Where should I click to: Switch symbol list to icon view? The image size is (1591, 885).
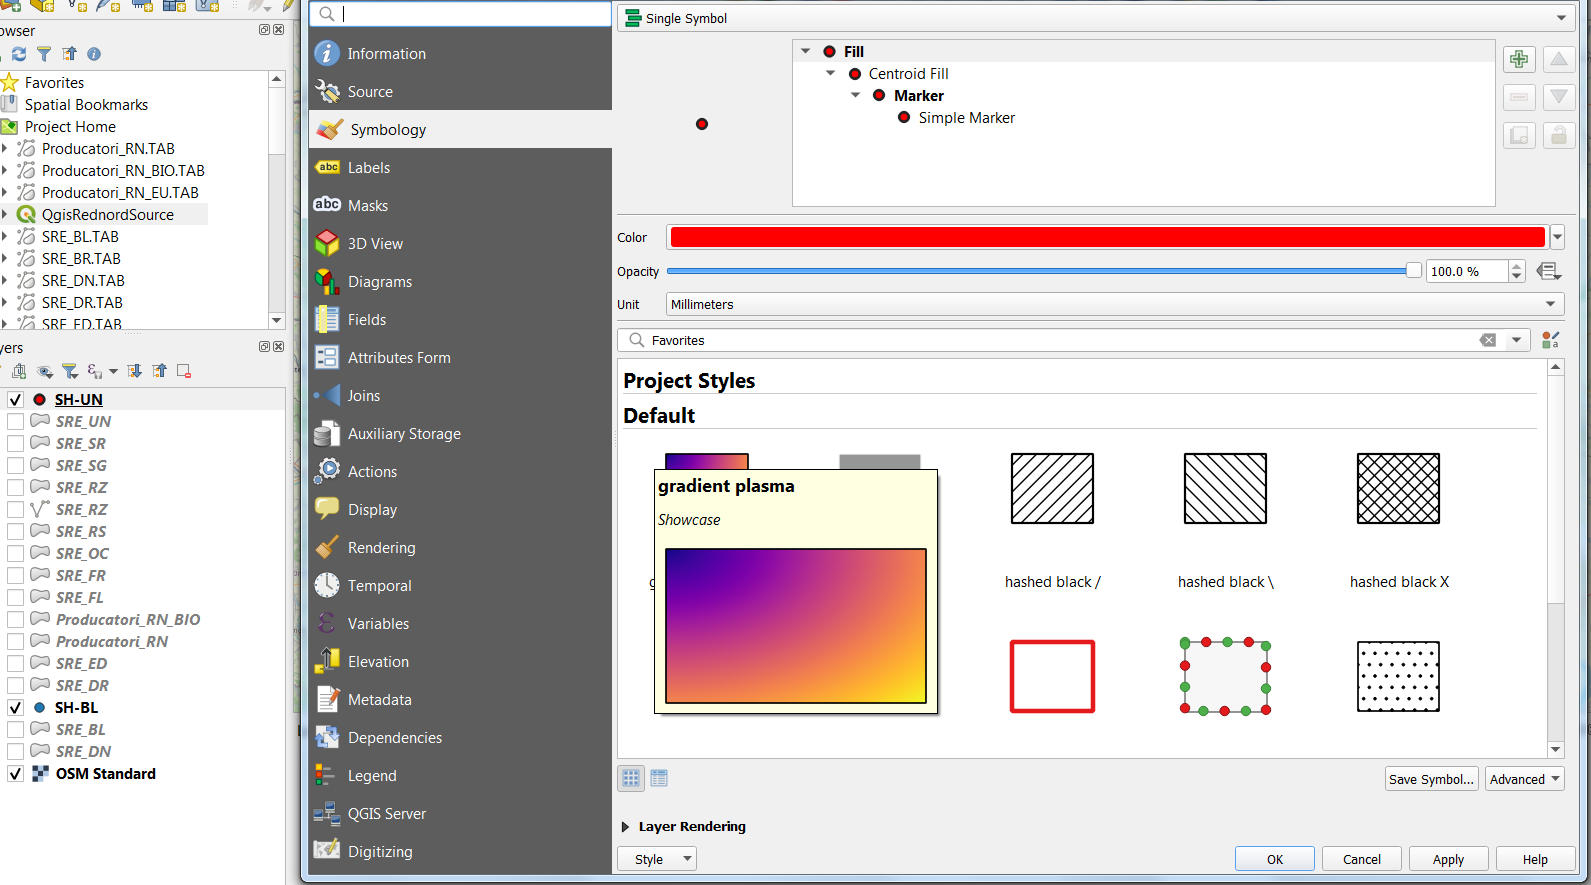(x=631, y=778)
